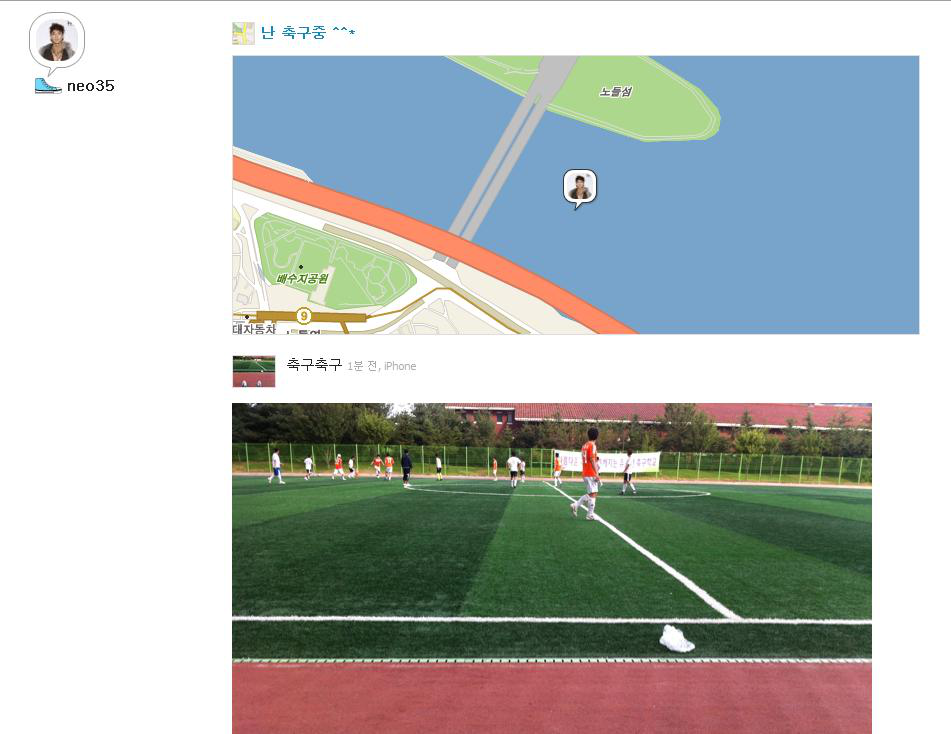Viewport: 951px width, 734px height.
Task: Open the large soccer field photo
Action: tap(552, 568)
